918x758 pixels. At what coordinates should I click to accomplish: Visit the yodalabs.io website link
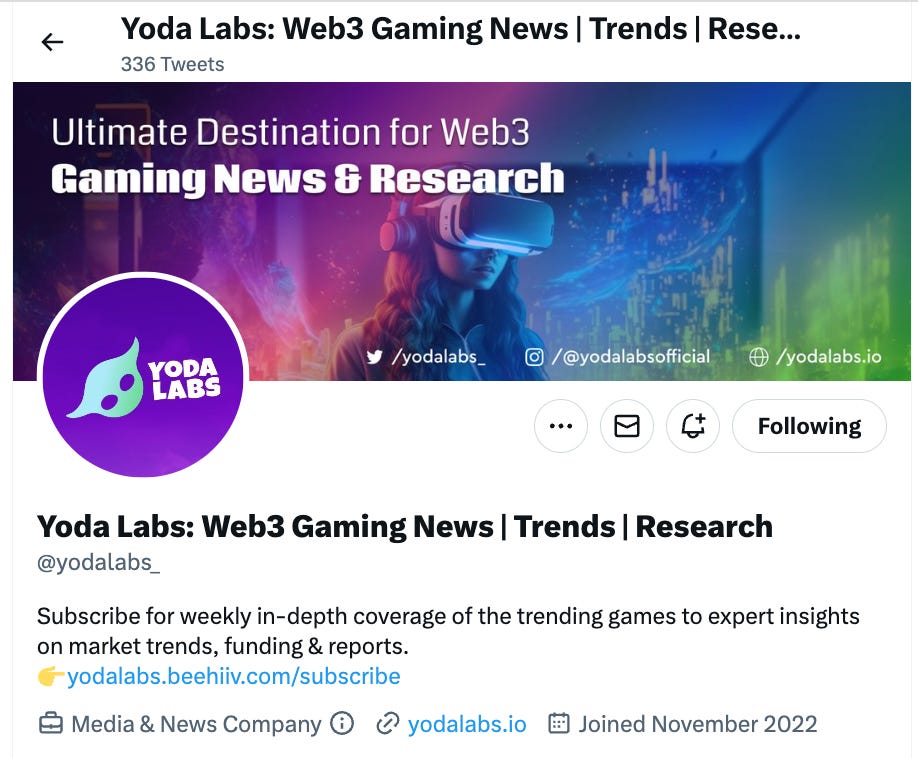click(x=467, y=724)
